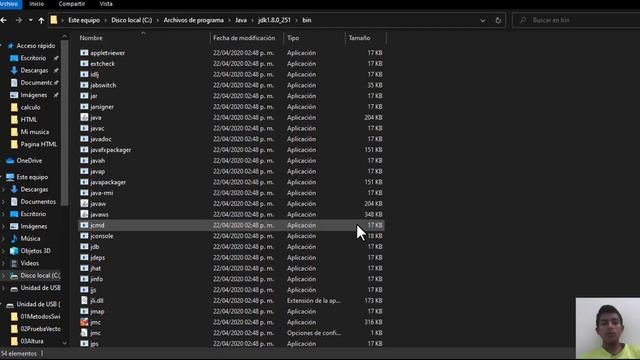Switch to the Inicio tab

click(36, 4)
